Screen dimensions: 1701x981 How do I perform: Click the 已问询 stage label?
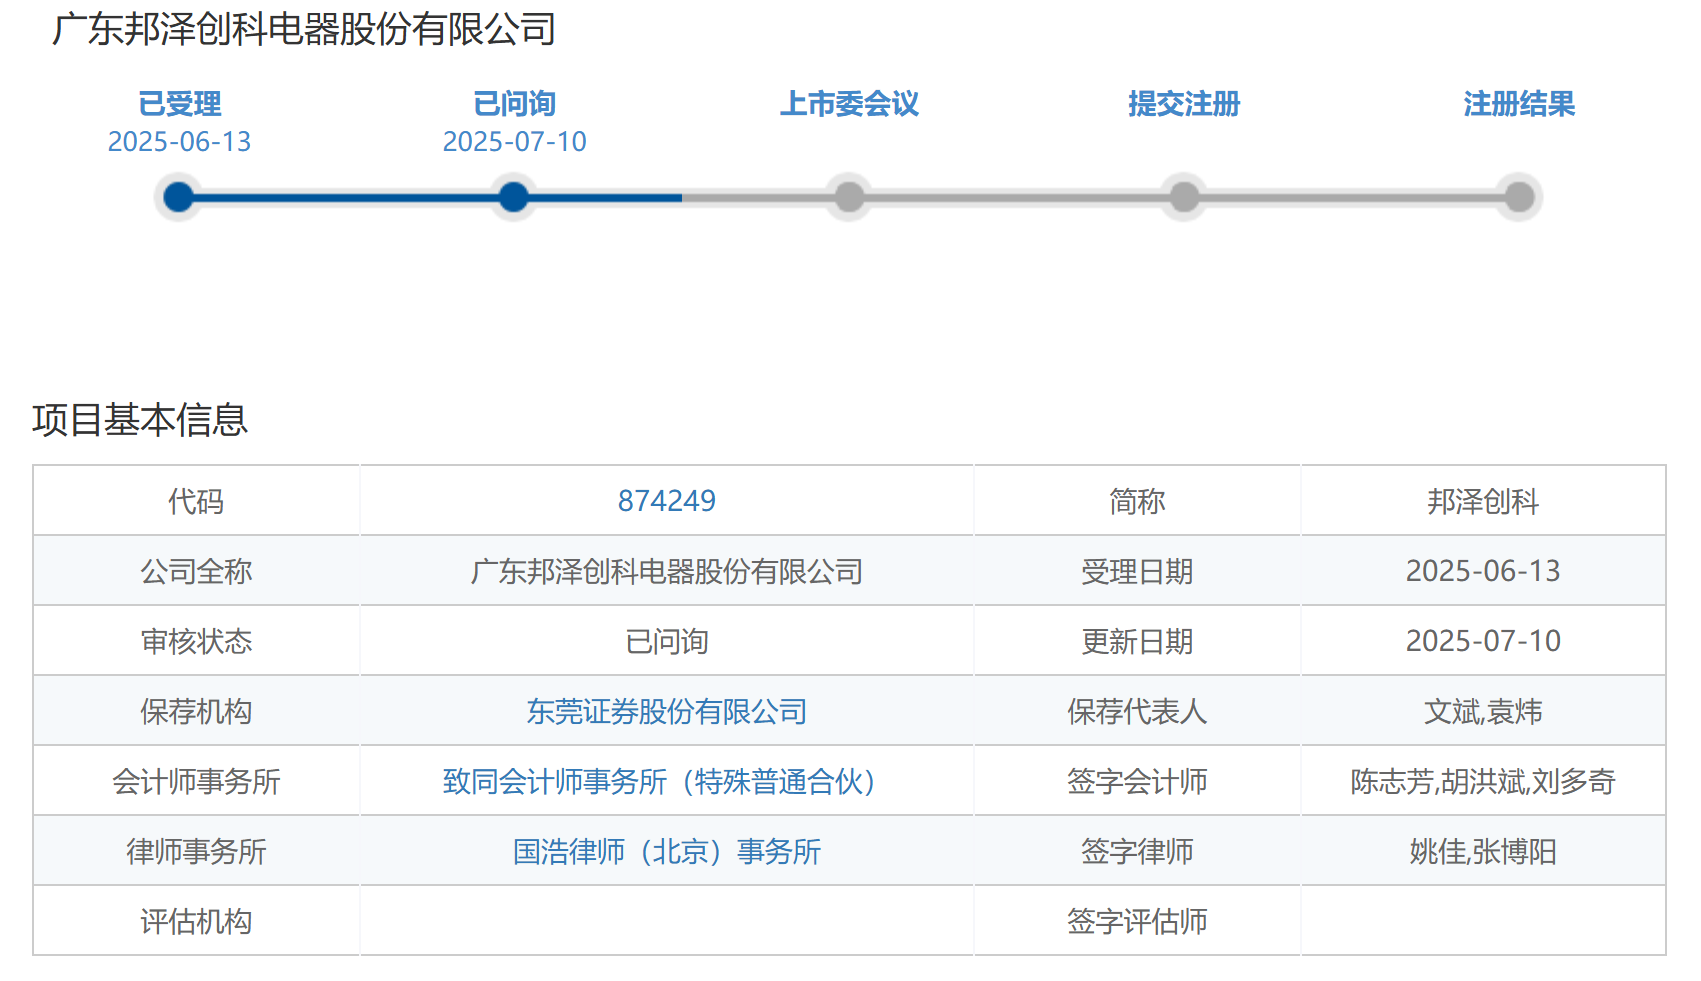coord(514,104)
